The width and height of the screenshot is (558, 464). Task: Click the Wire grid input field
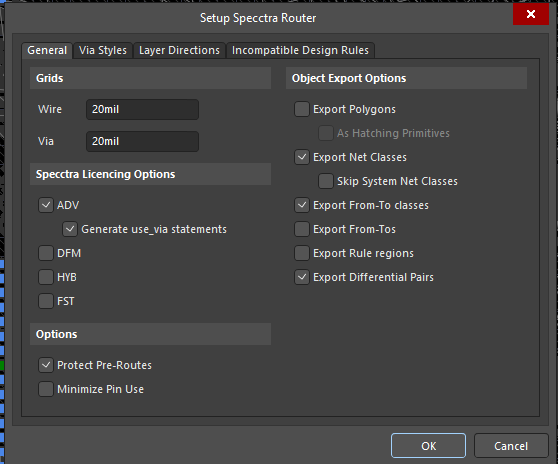pos(142,109)
